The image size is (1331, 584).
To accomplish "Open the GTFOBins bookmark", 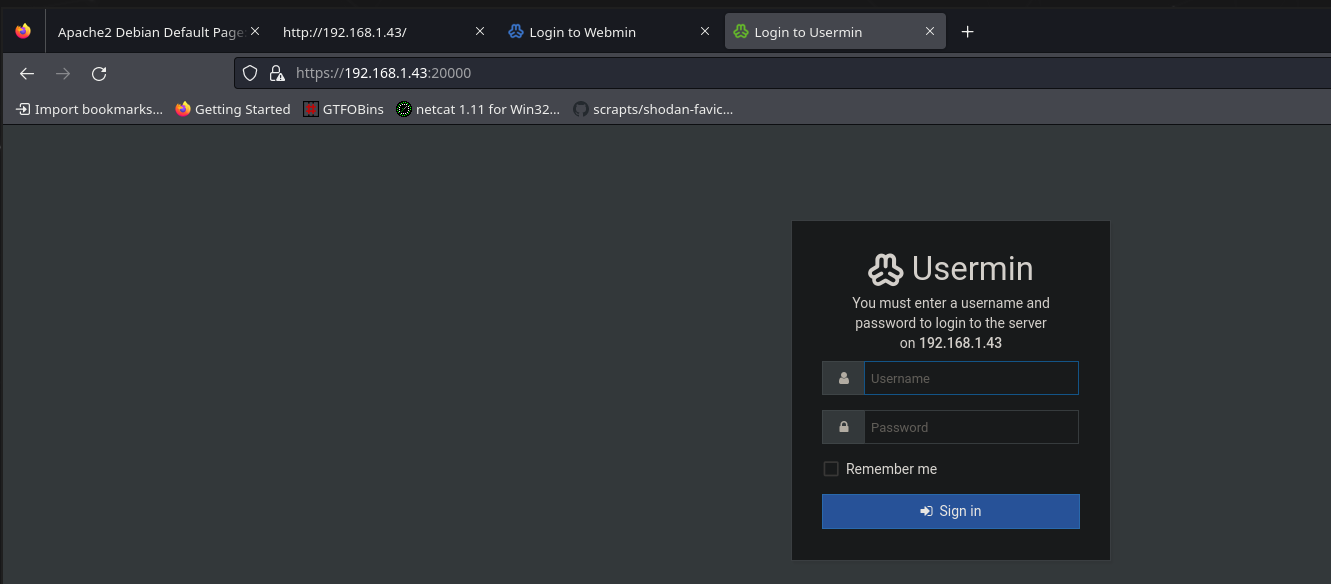I will (x=344, y=109).
